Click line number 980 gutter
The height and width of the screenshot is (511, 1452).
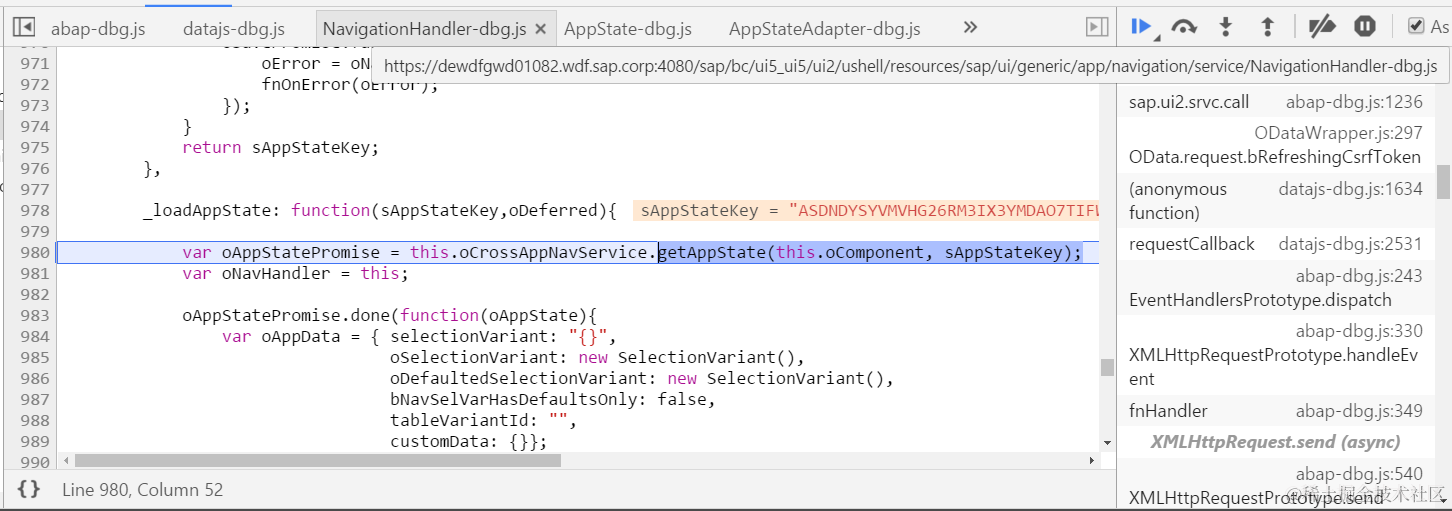click(x=34, y=252)
